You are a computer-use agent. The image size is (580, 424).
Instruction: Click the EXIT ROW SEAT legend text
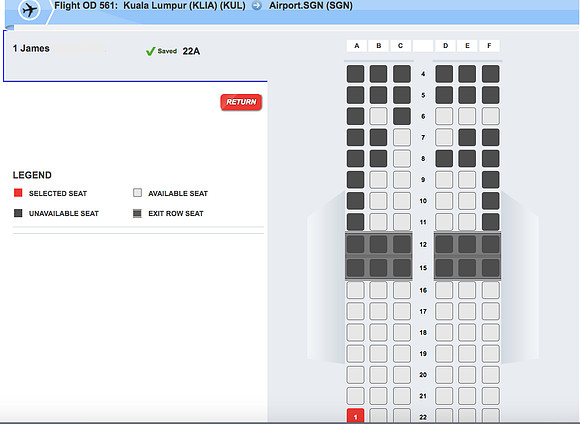click(x=176, y=213)
